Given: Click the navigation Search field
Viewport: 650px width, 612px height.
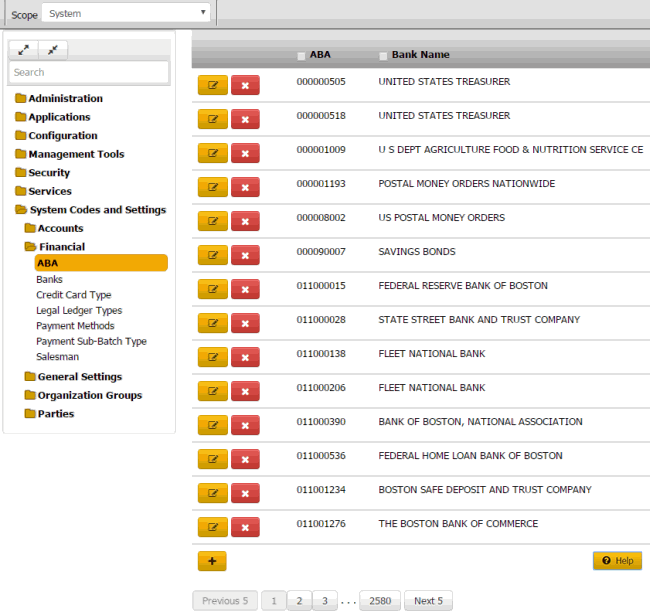Looking at the screenshot, I should 89,72.
